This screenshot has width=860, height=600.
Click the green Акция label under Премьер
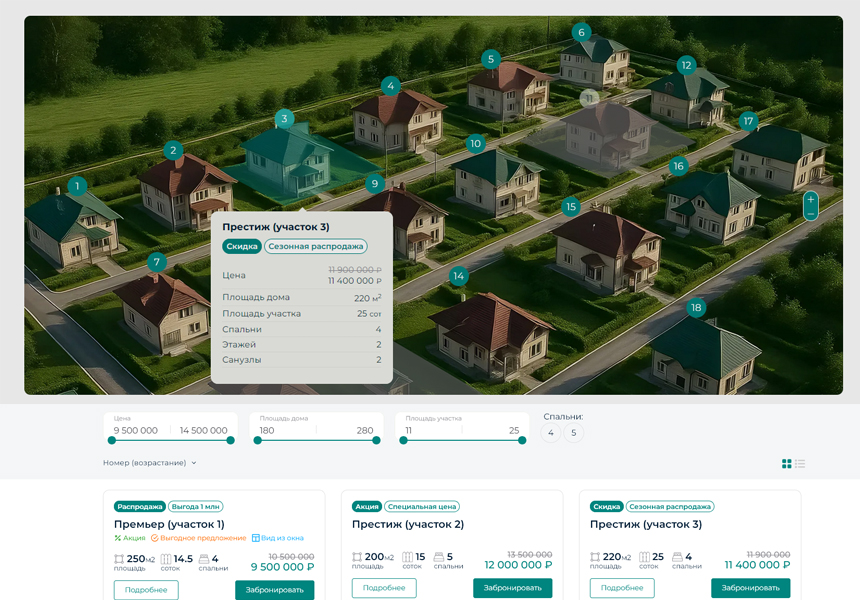click(130, 538)
